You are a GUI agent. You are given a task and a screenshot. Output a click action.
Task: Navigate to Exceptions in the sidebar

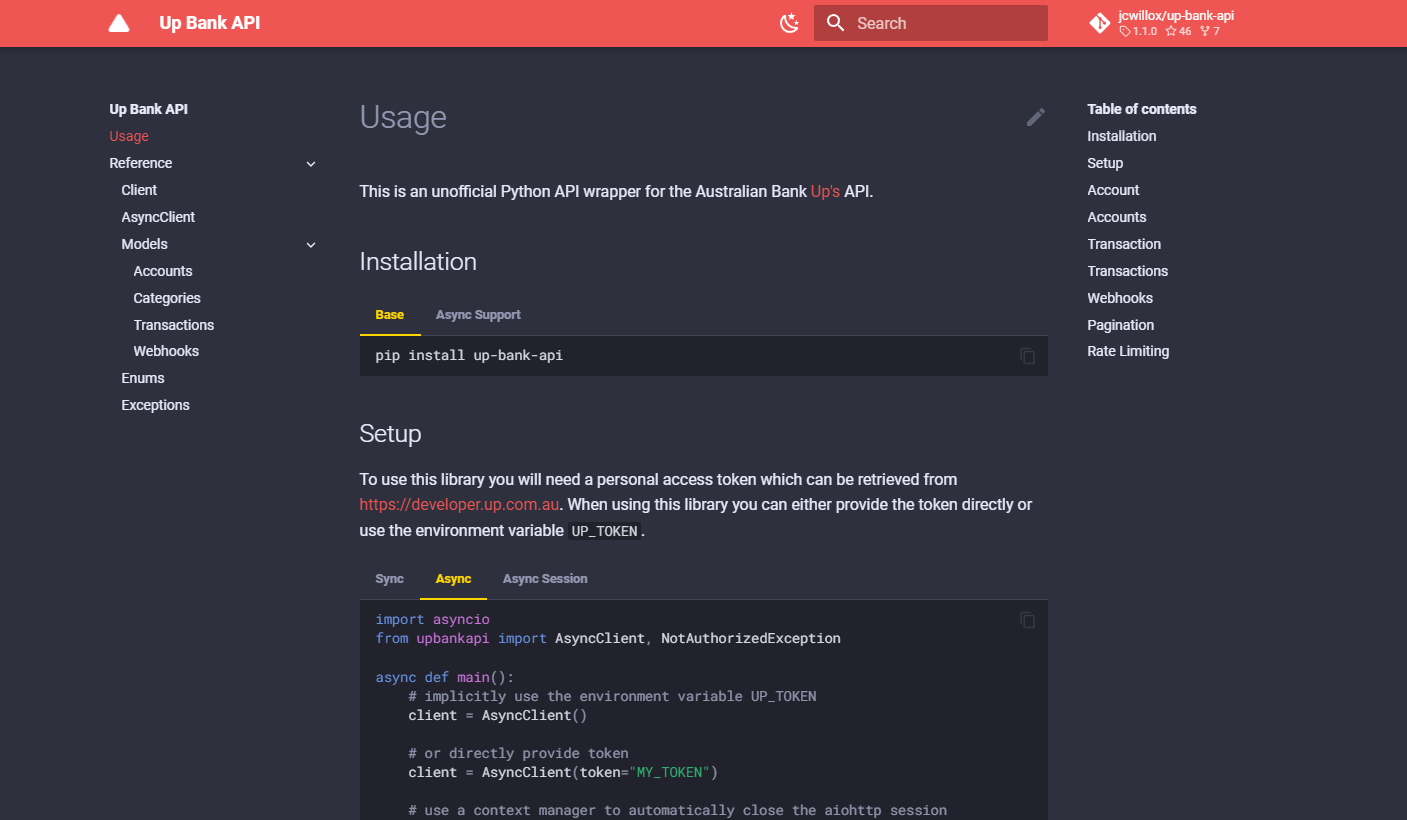coord(155,405)
